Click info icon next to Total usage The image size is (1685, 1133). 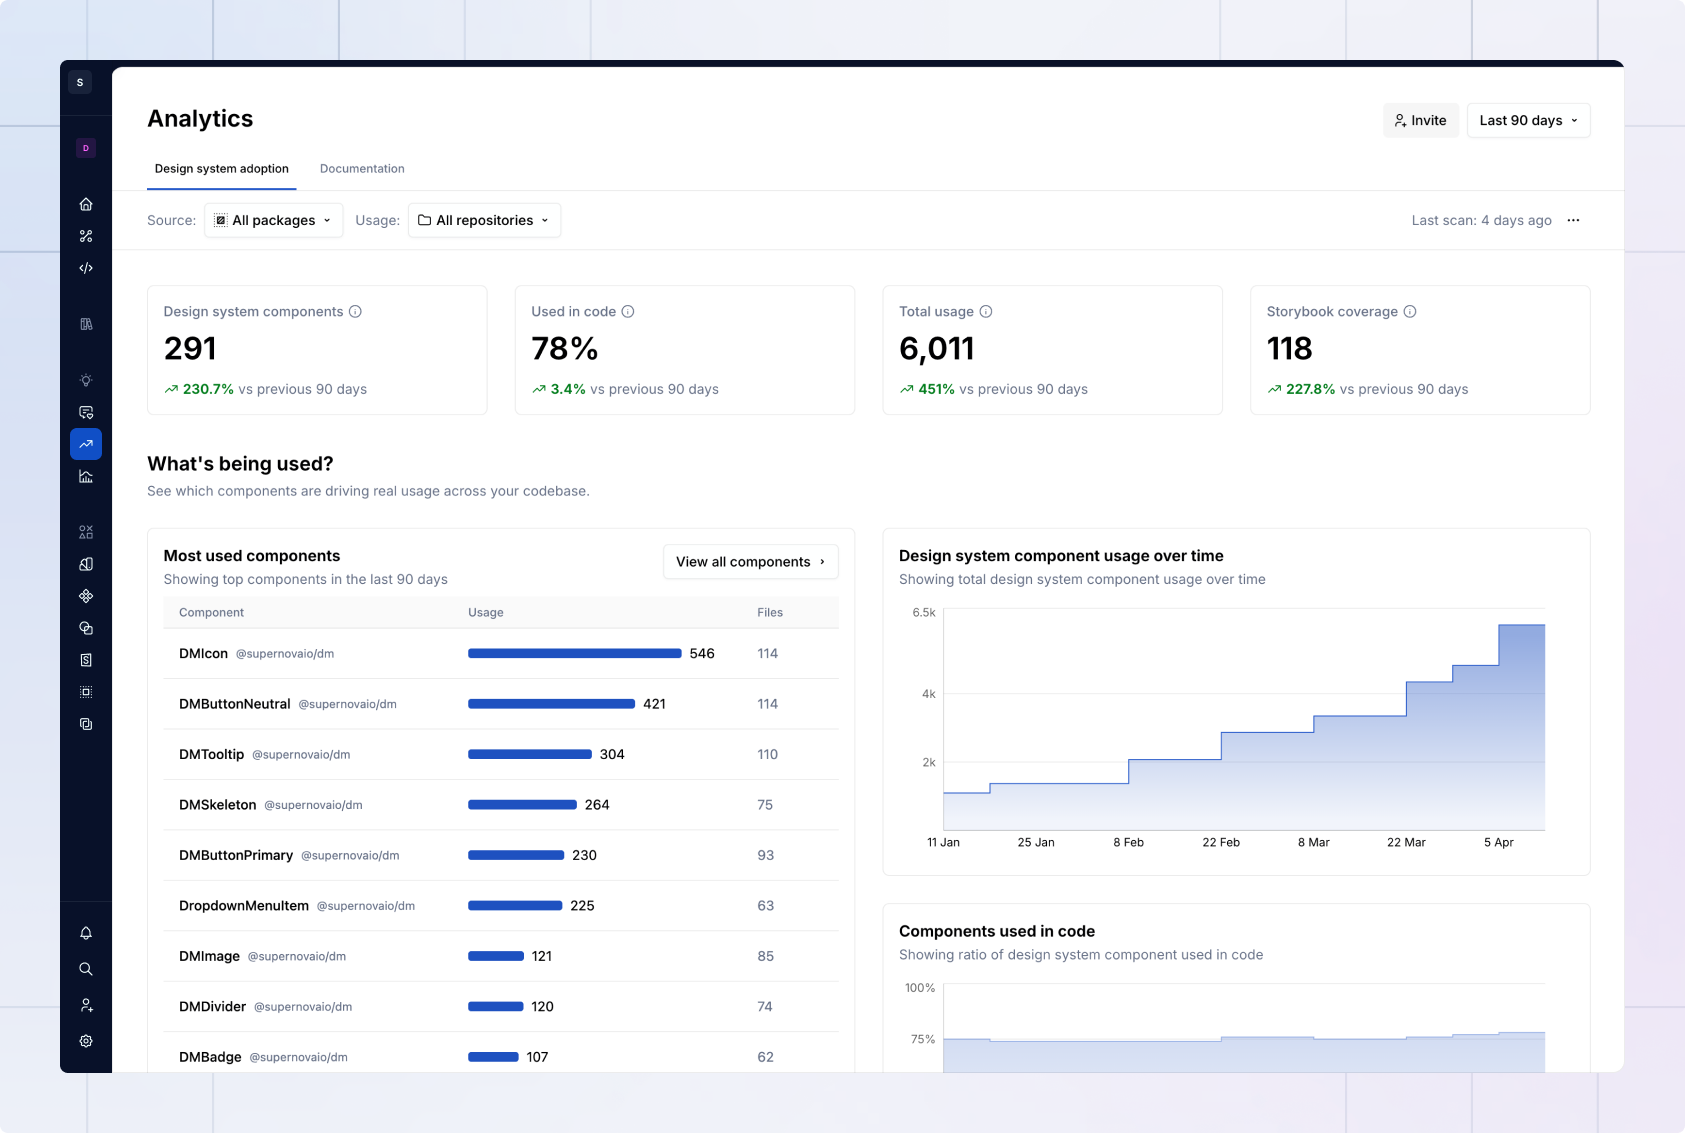986,312
